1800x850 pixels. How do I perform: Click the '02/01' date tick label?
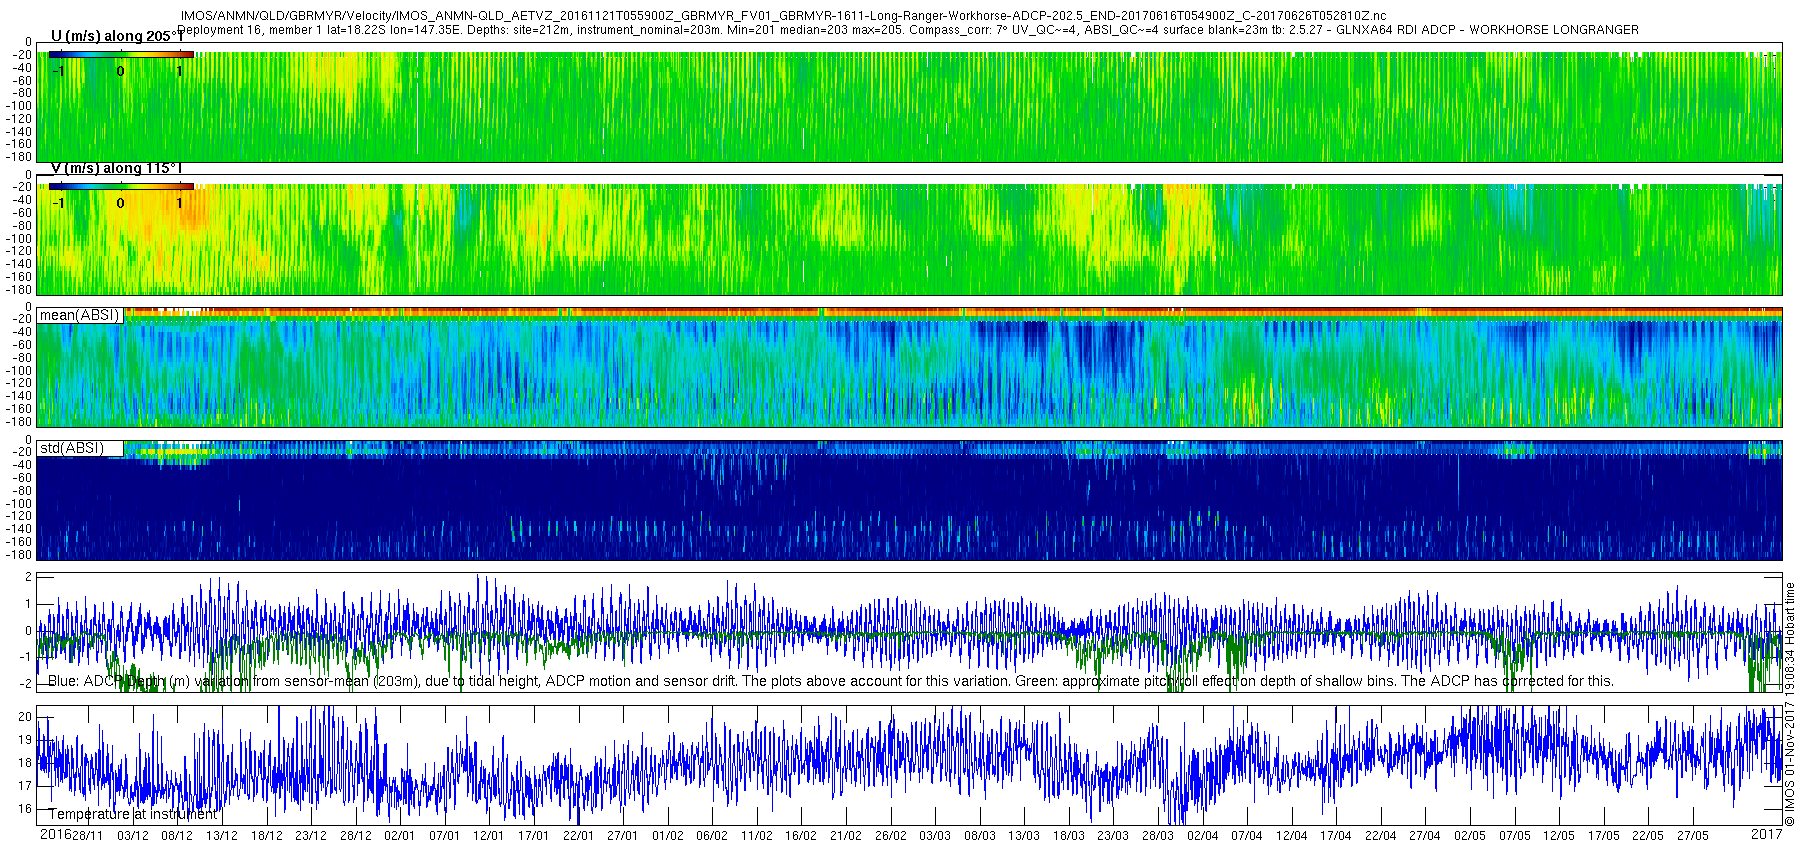click(x=400, y=835)
